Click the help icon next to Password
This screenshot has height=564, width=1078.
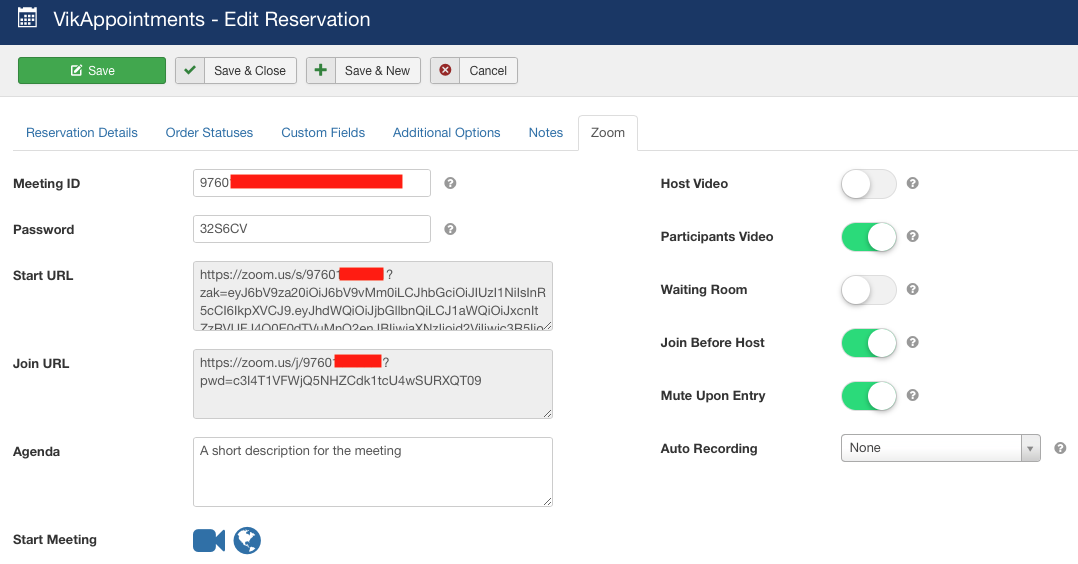(450, 229)
